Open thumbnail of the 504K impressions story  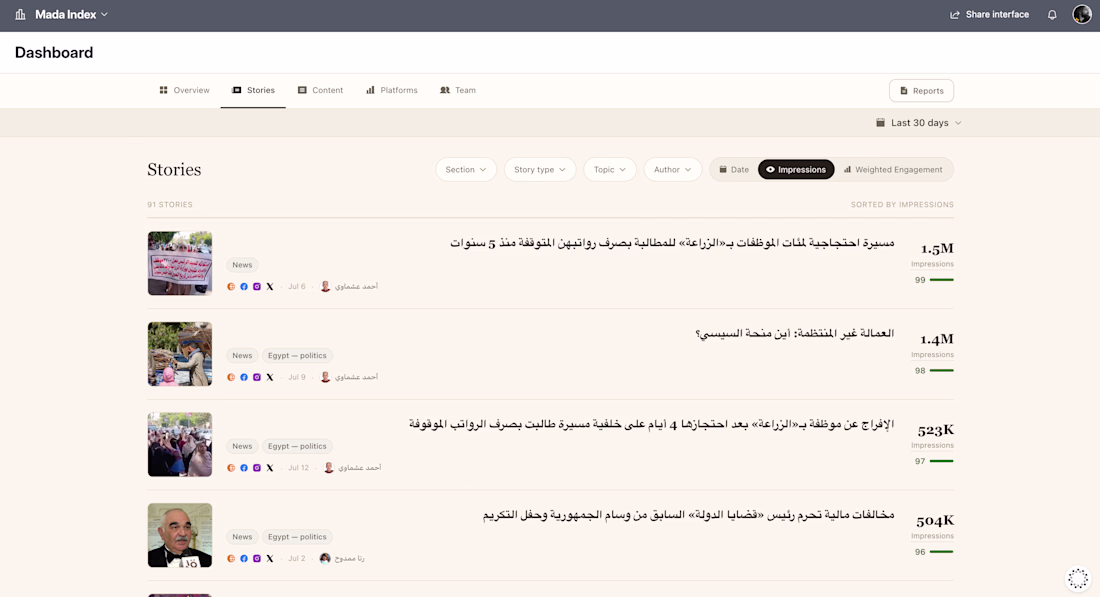tap(180, 535)
